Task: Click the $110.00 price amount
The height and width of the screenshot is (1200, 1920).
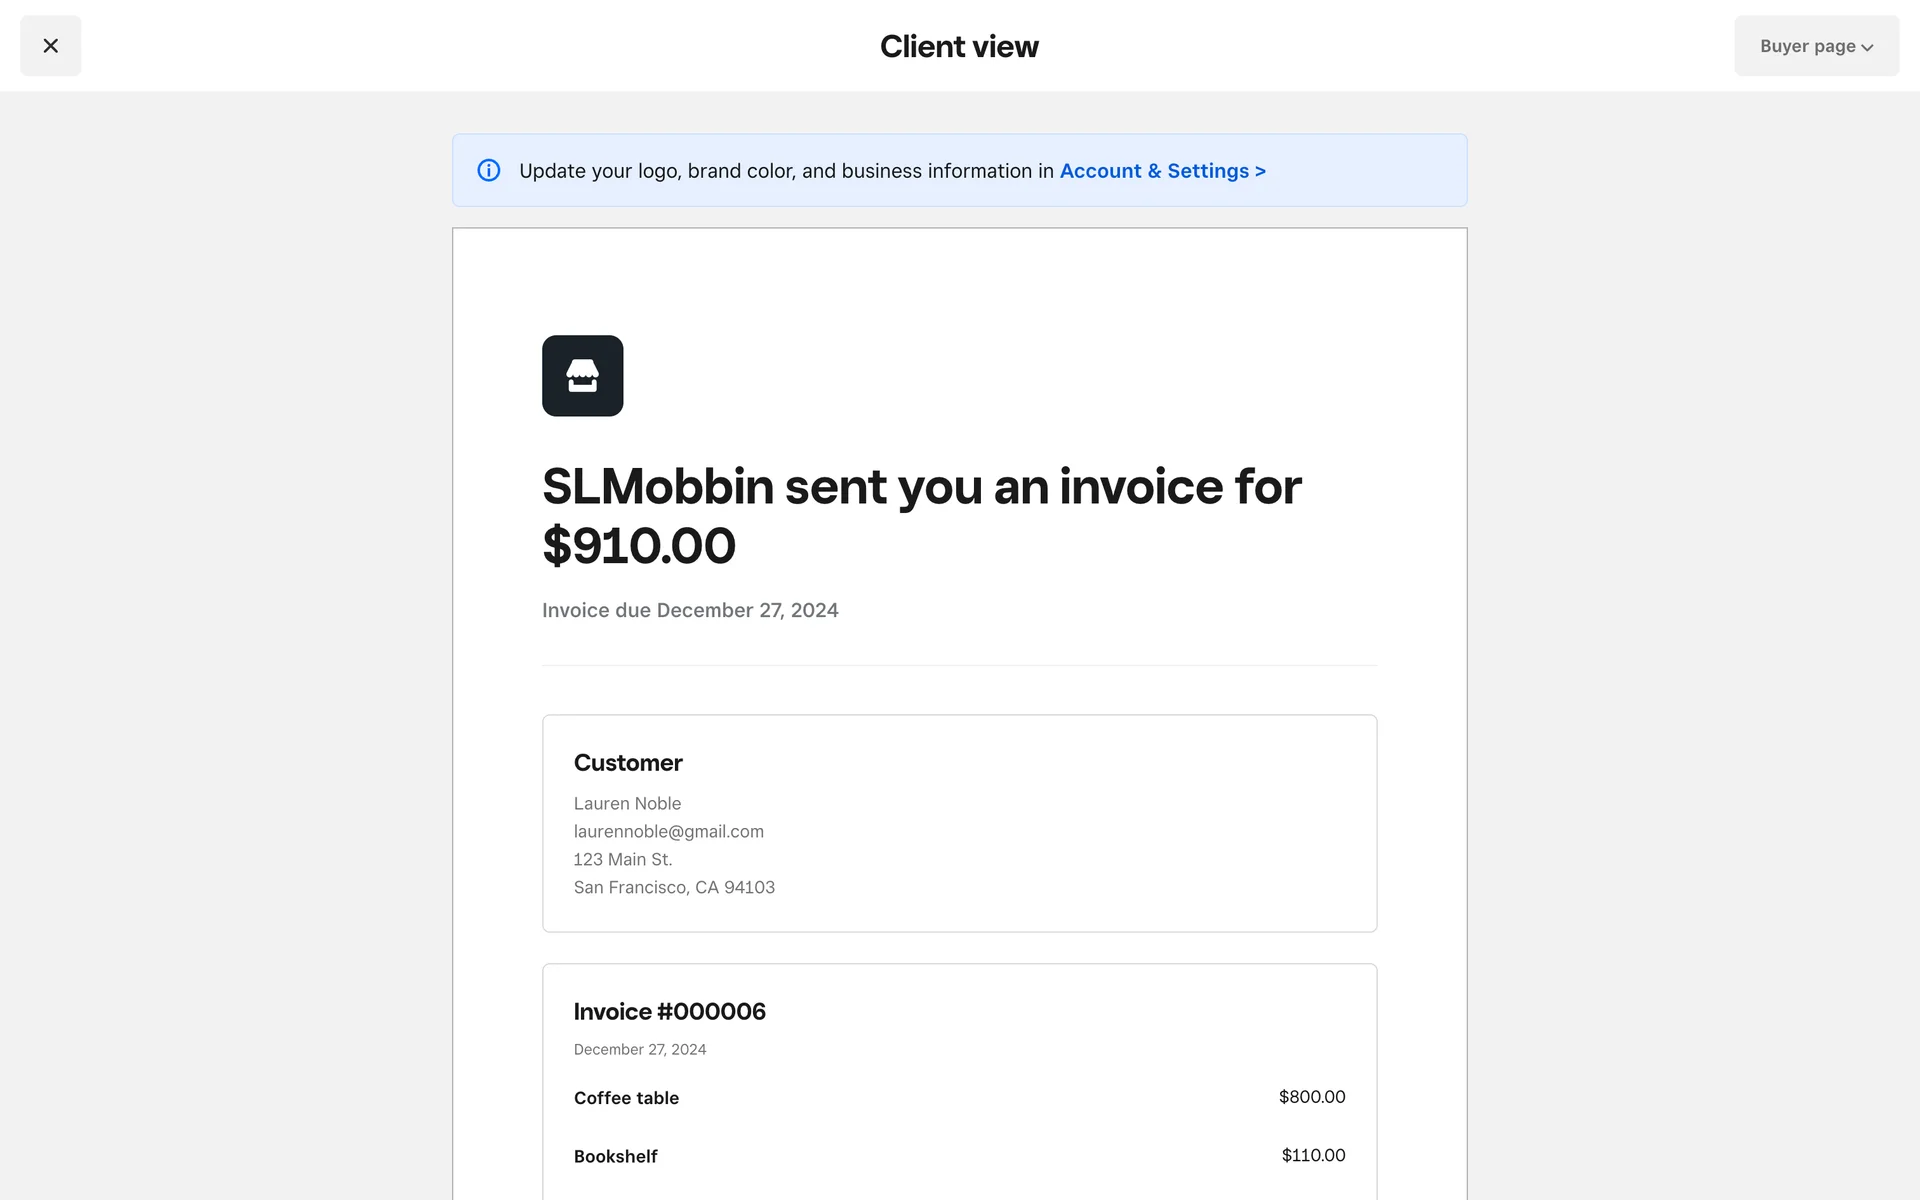Action: tap(1313, 1155)
